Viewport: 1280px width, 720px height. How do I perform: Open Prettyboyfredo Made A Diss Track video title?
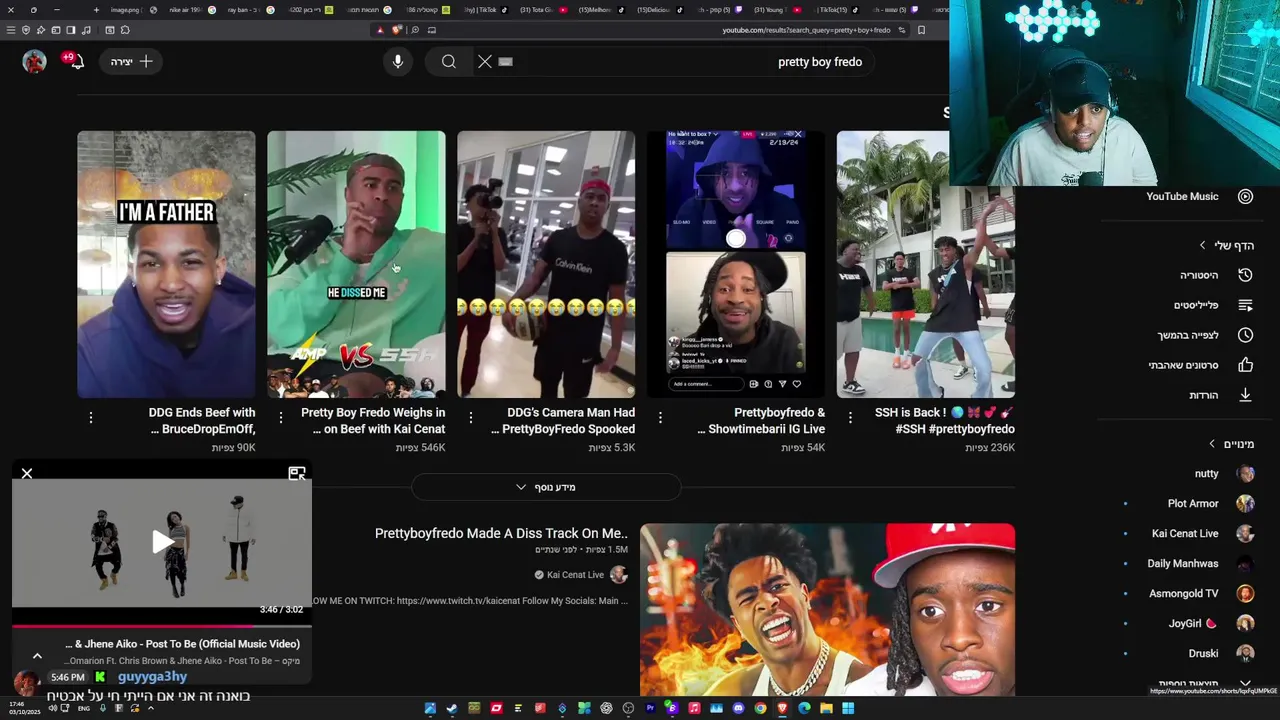pyautogui.click(x=501, y=534)
